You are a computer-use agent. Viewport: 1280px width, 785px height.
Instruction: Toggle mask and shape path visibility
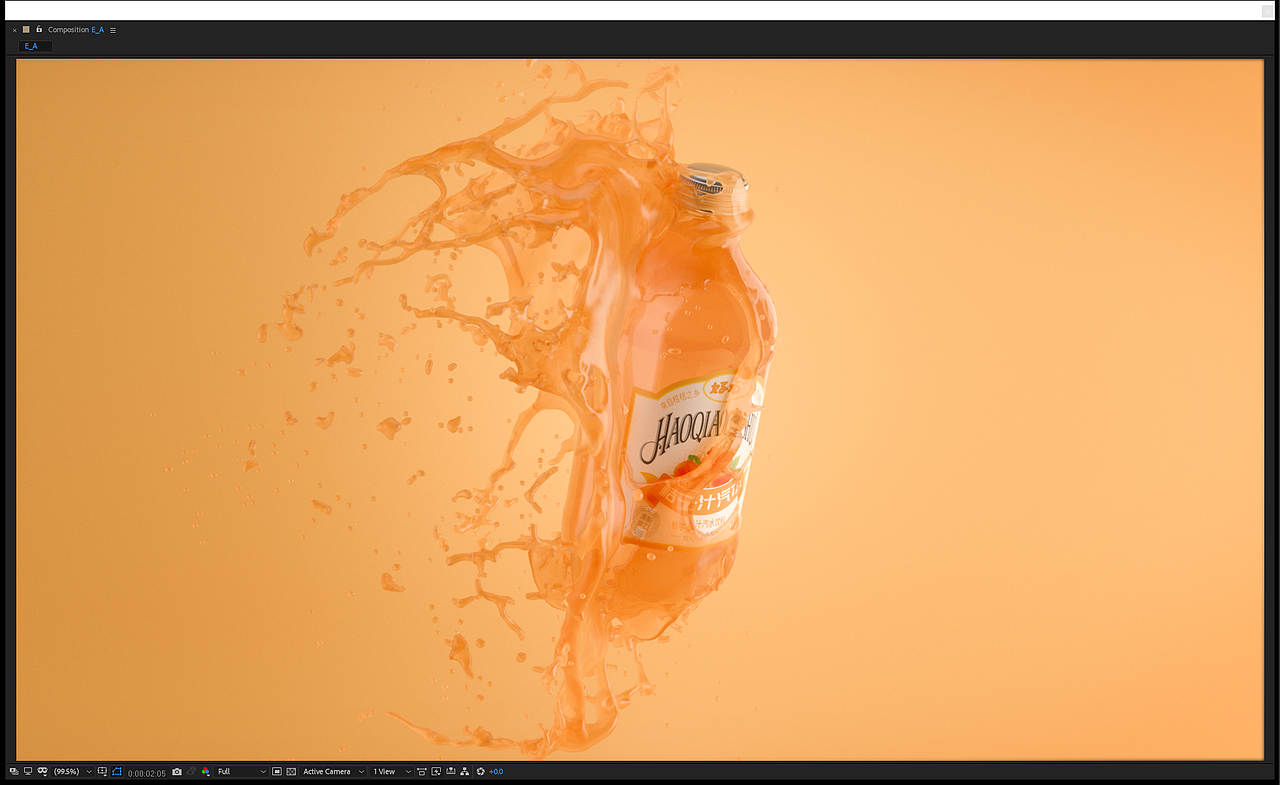42,771
